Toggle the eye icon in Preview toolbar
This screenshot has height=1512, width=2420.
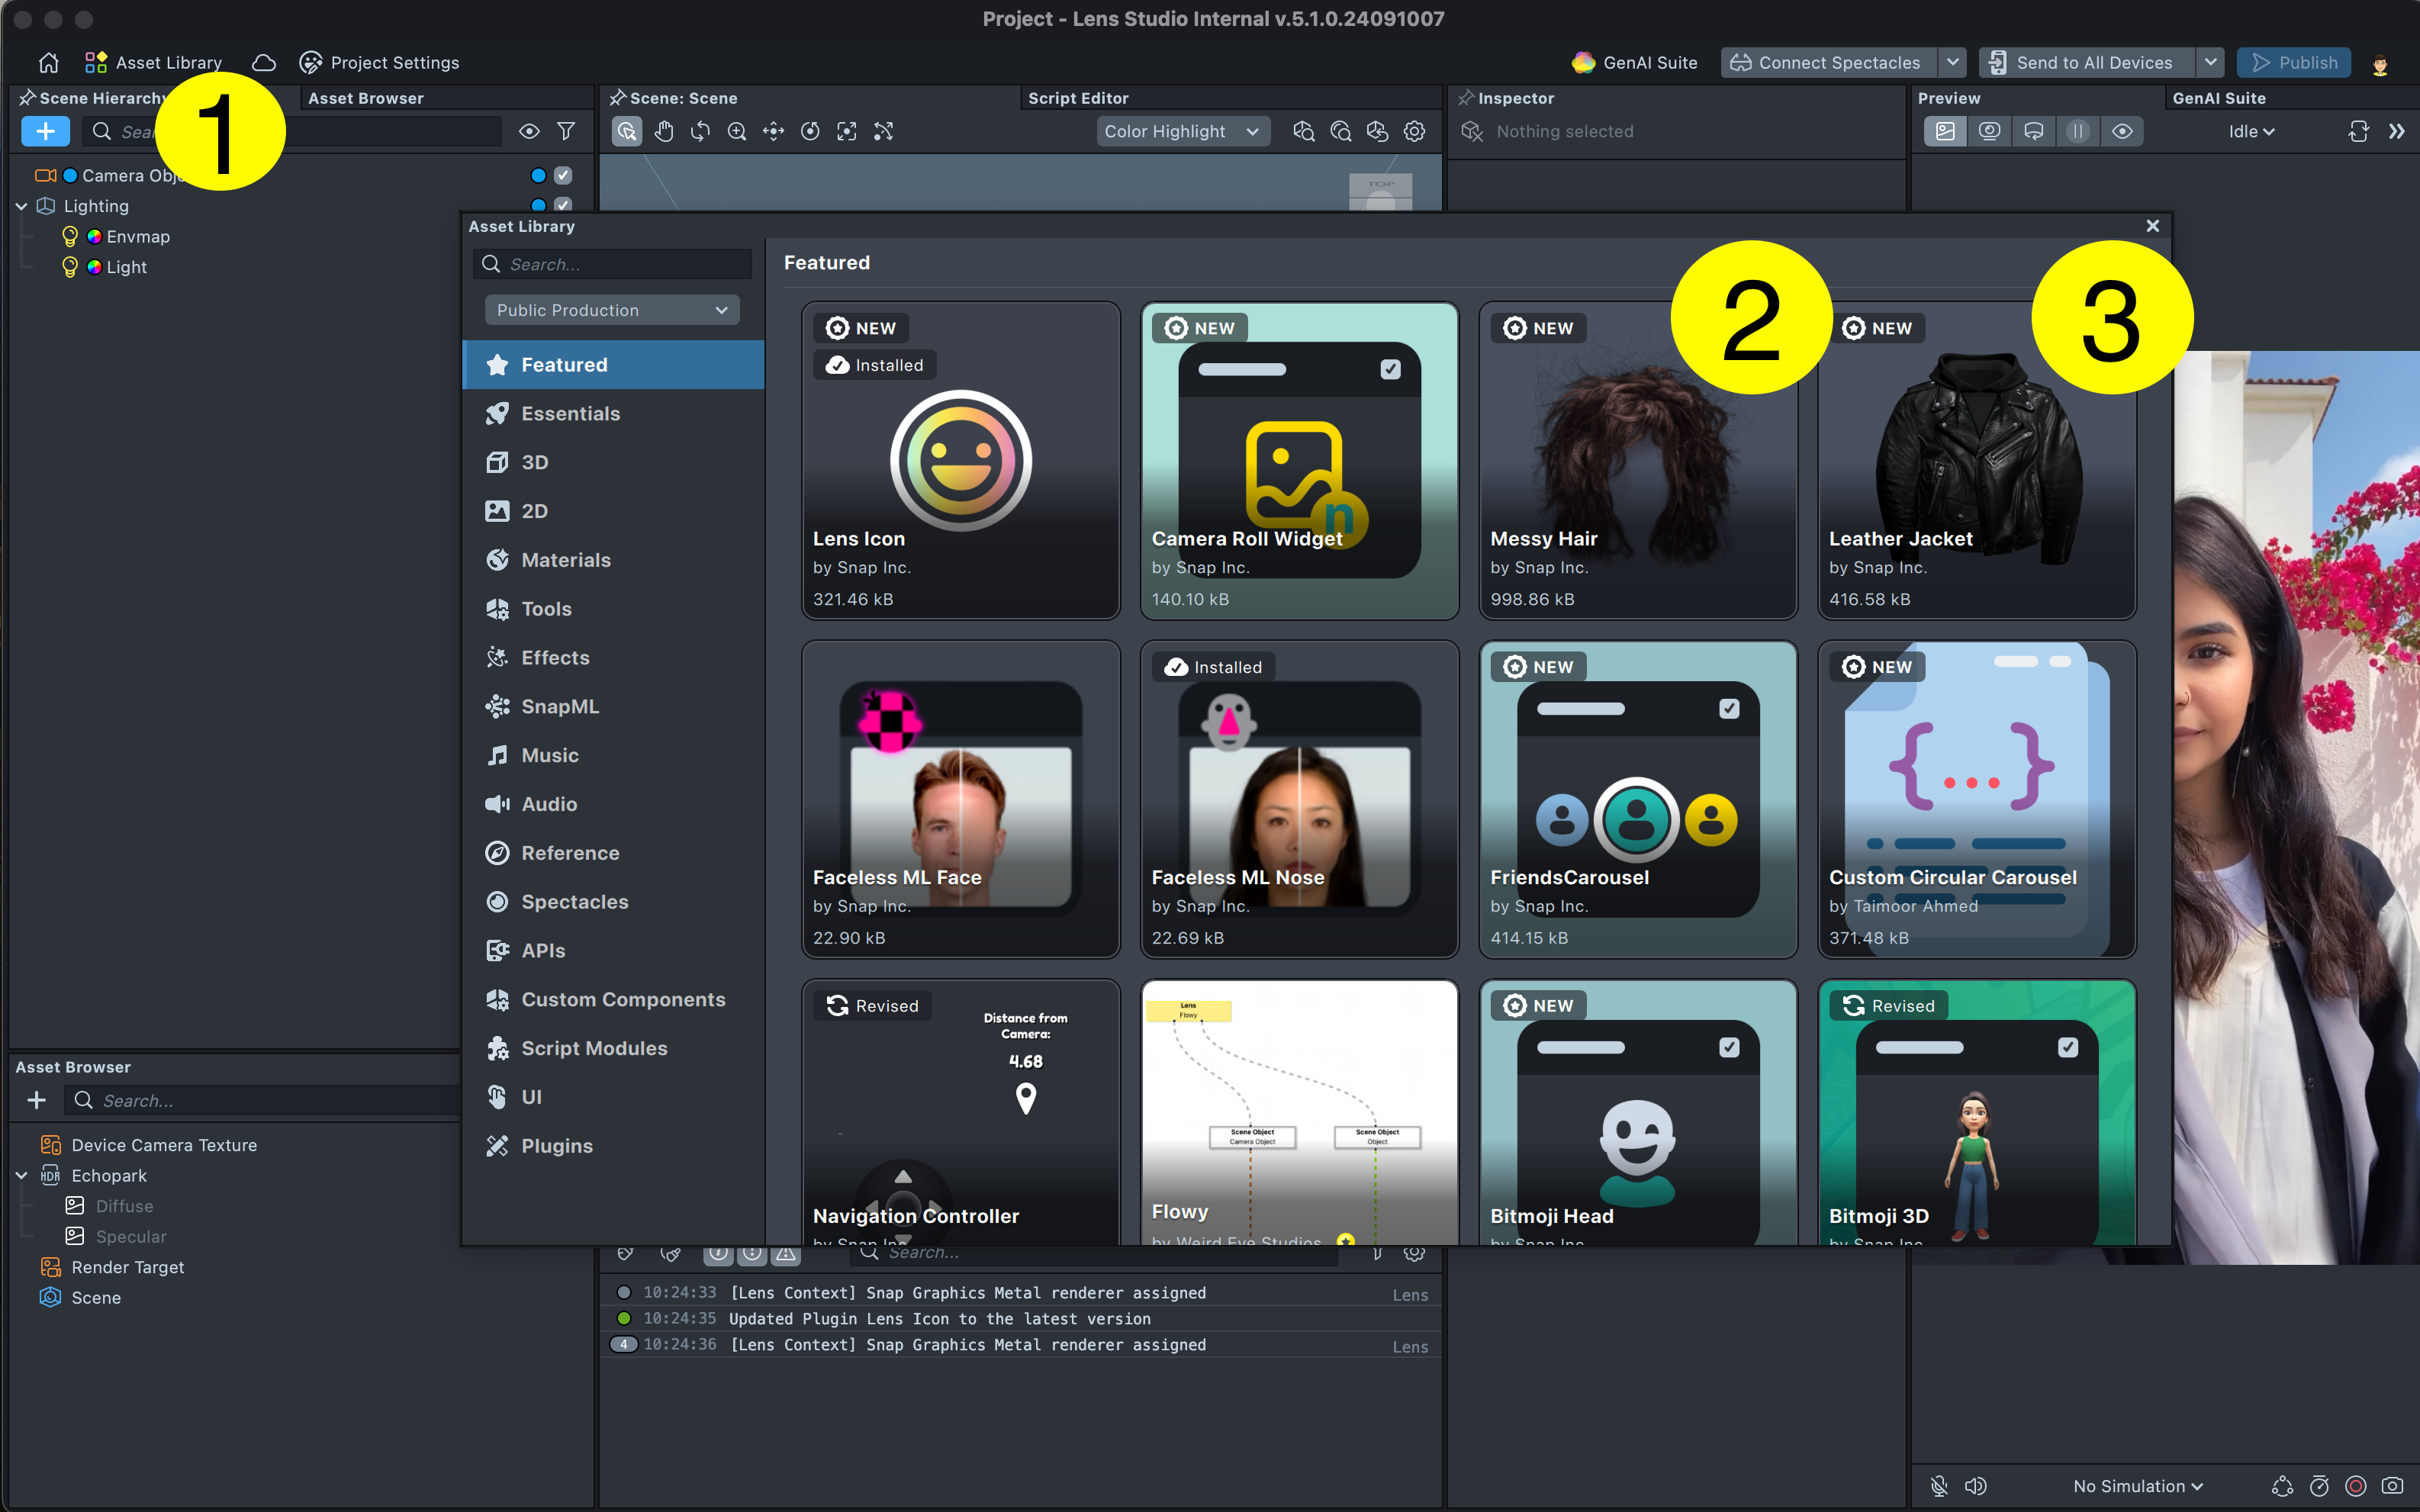[2122, 131]
